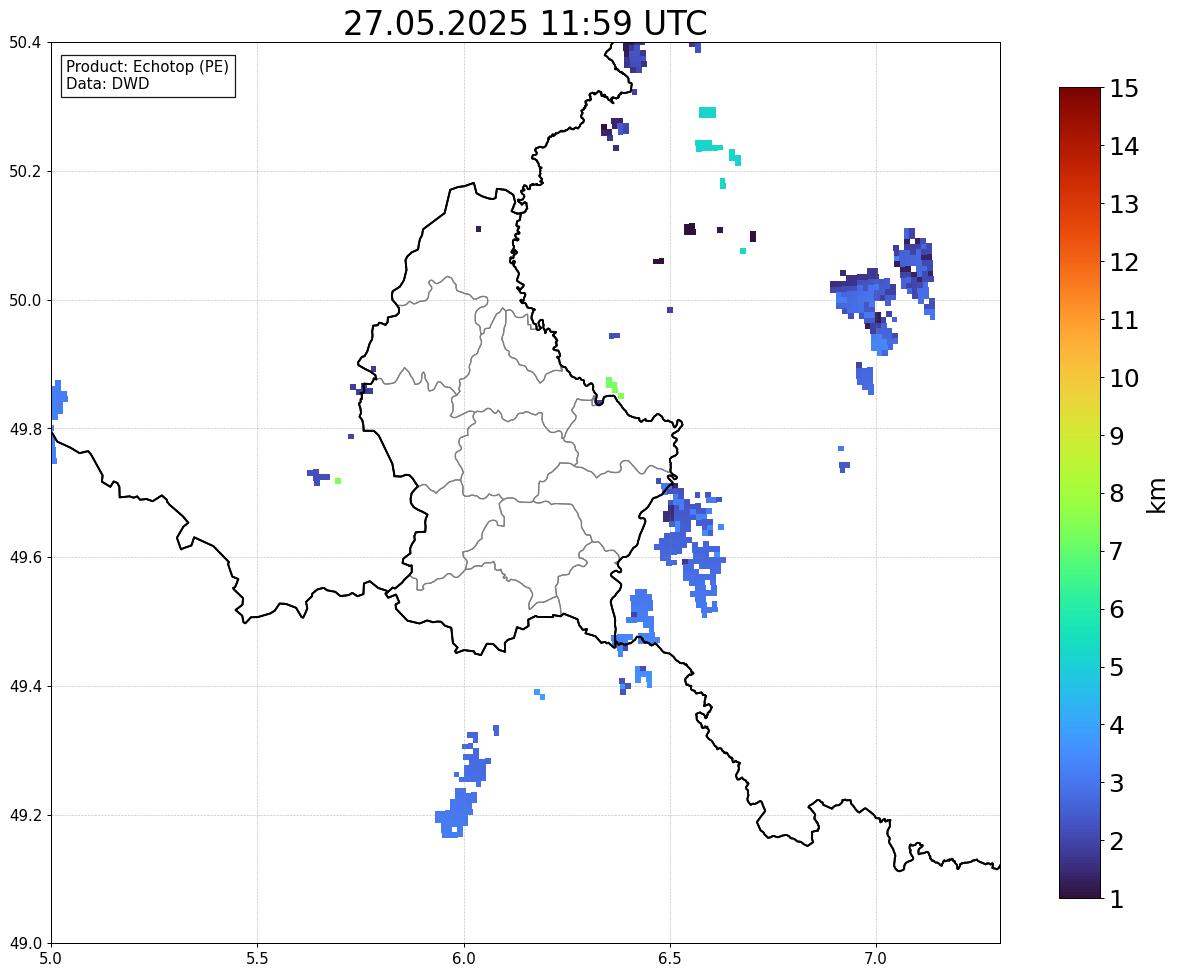Click the colorbar label '3'
The height and width of the screenshot is (976, 1178).
[x=1117, y=783]
